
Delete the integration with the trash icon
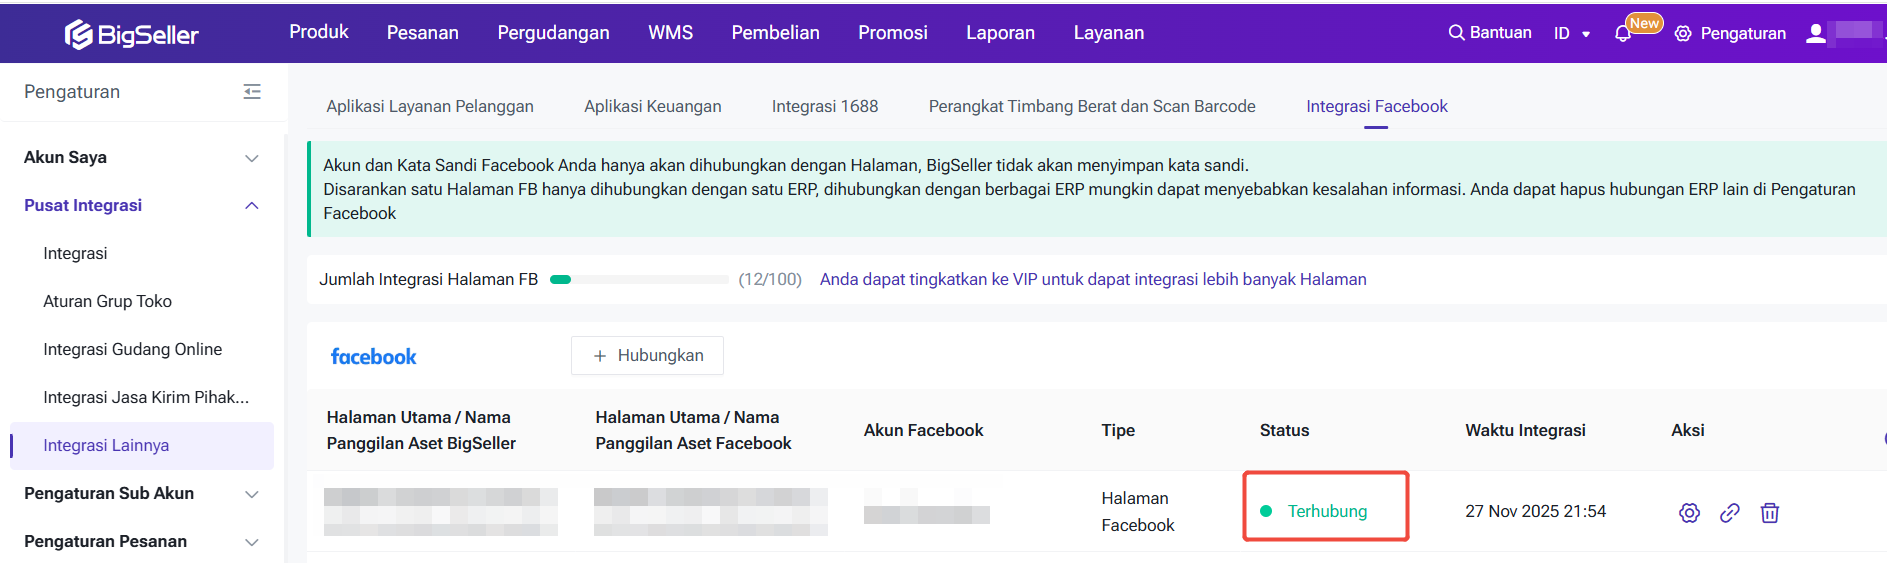click(1769, 513)
